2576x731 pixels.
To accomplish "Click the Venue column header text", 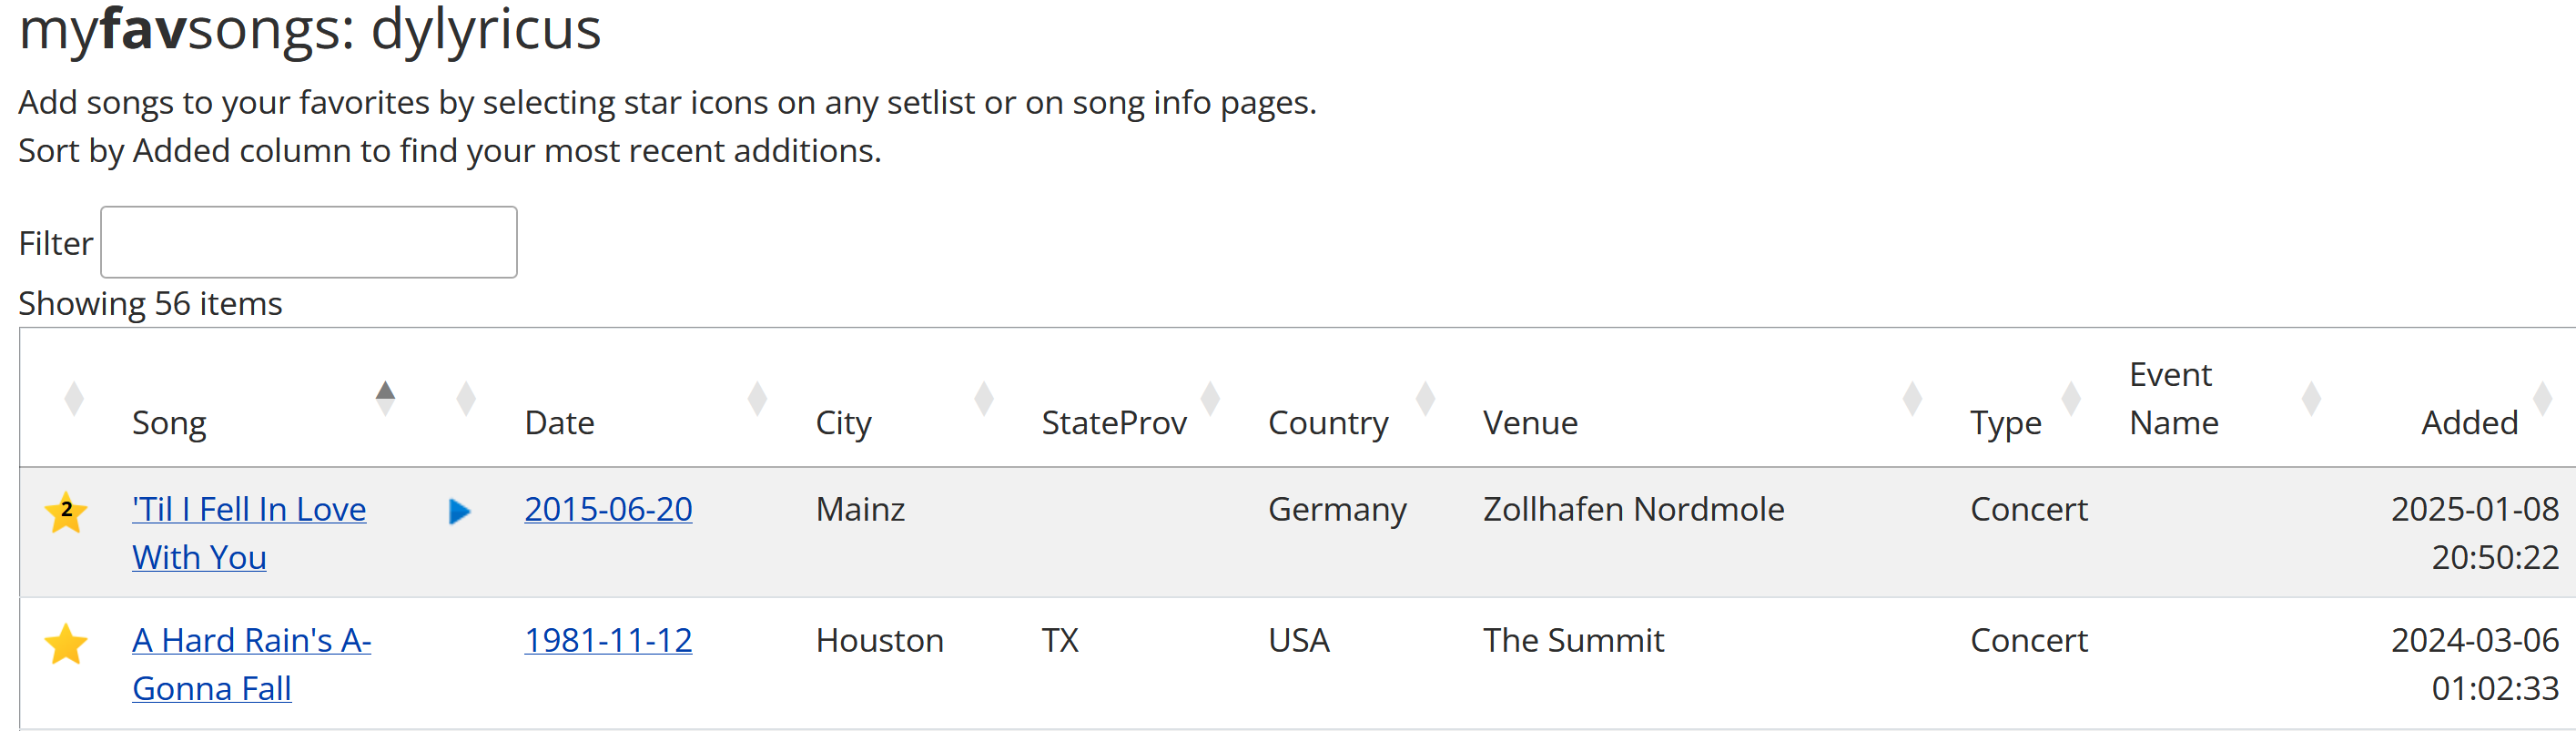I will tap(1530, 423).
